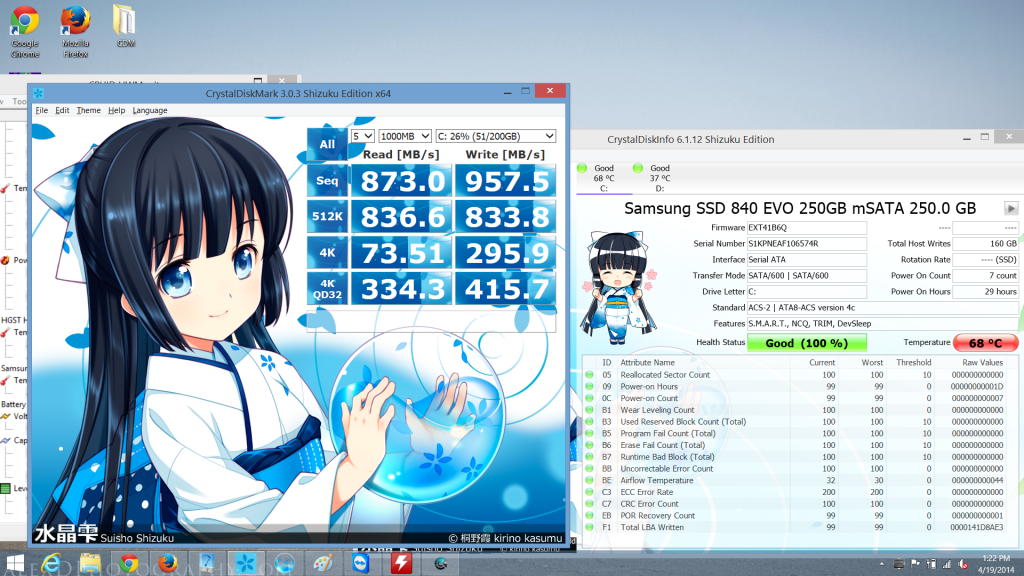
Task: Open the Theme menu in CrystalDiskMark
Action: pyautogui.click(x=89, y=110)
